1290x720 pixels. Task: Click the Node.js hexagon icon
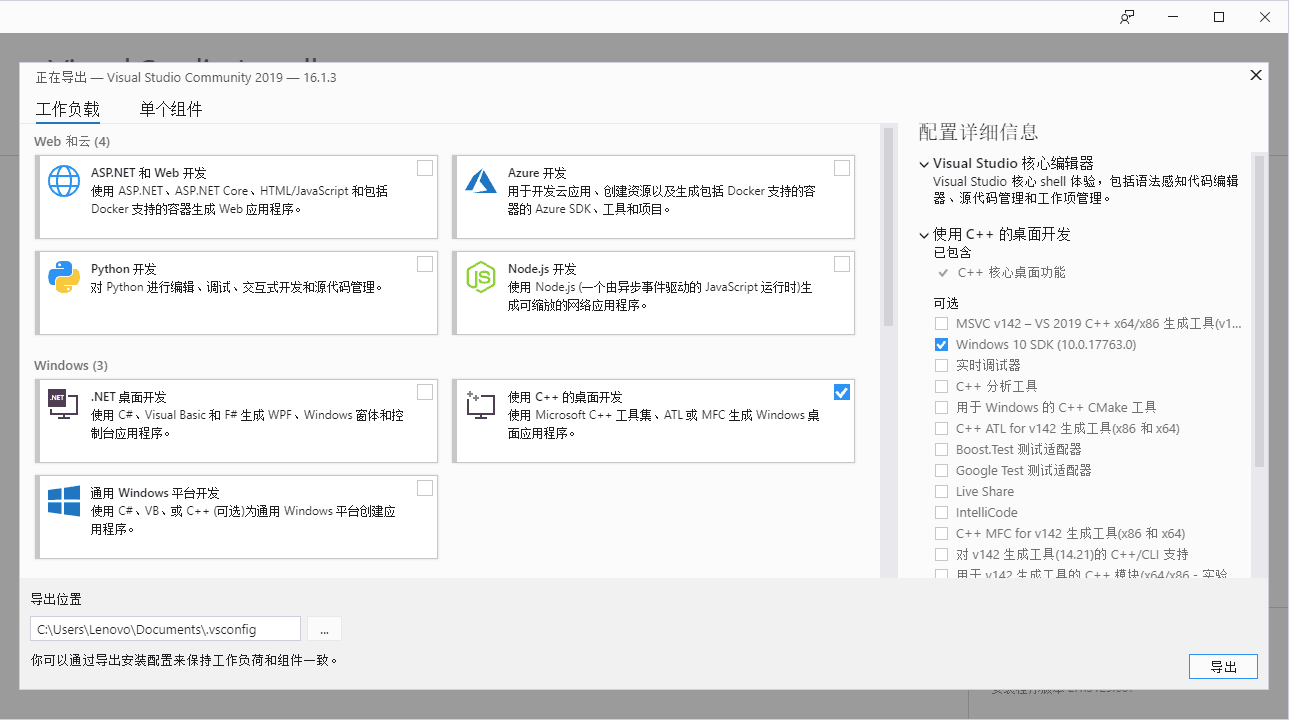click(481, 277)
